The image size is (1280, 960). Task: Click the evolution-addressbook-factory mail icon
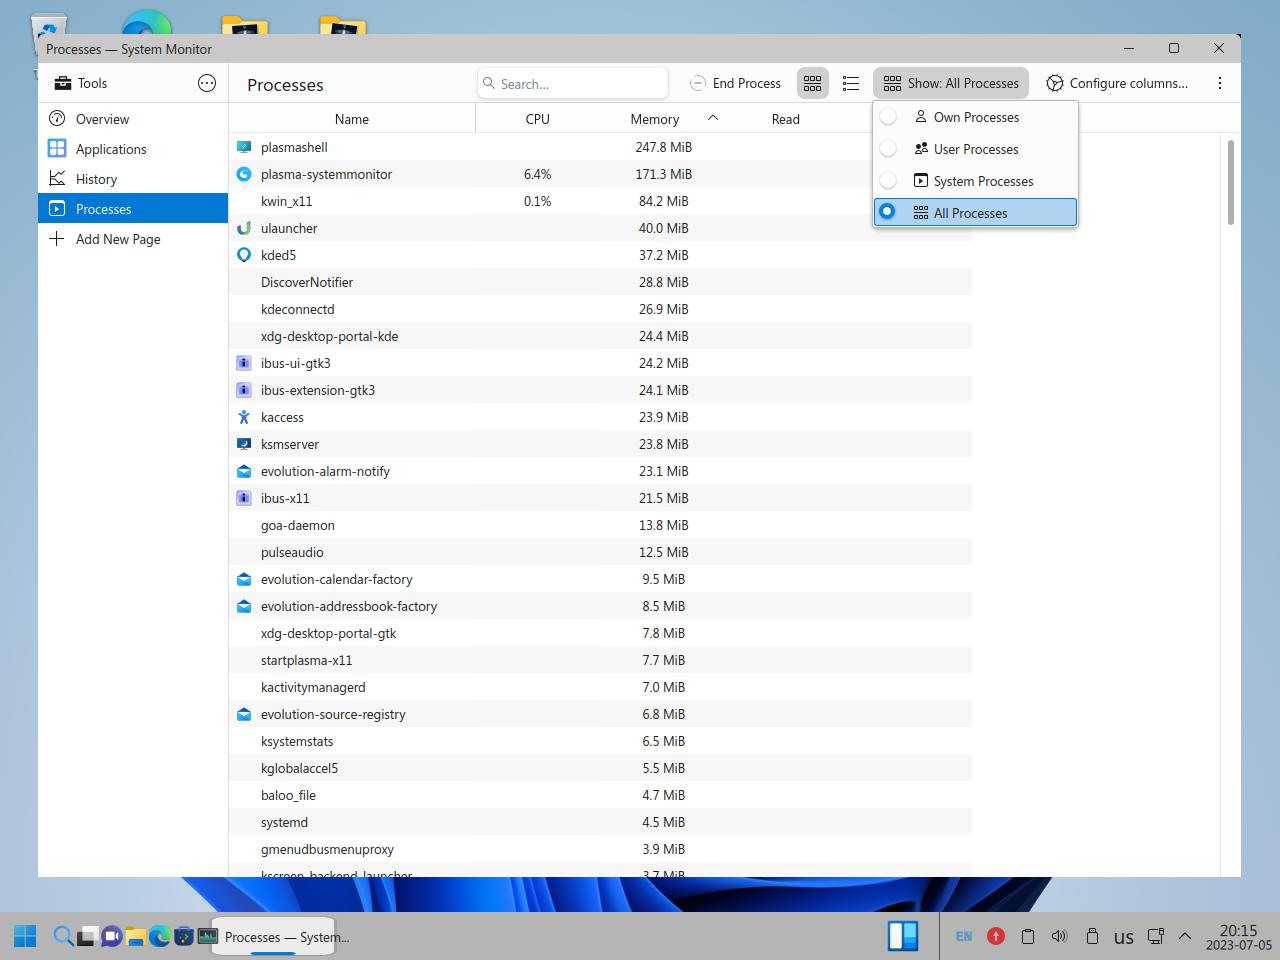(243, 606)
